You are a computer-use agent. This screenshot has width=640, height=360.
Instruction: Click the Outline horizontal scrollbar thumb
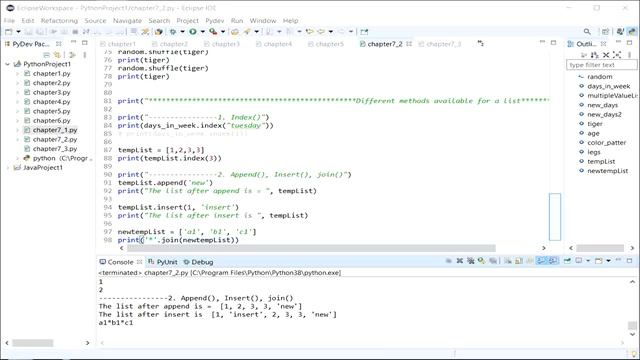point(600,248)
